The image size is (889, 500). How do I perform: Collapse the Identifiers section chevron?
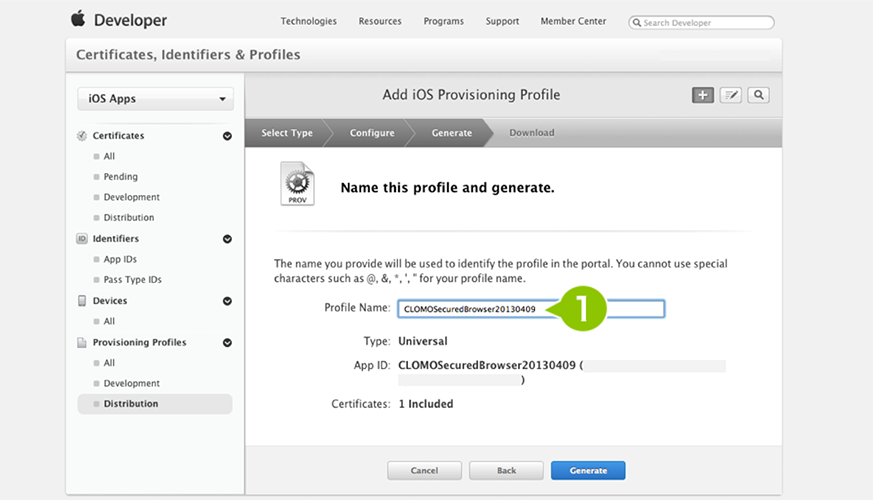click(227, 239)
